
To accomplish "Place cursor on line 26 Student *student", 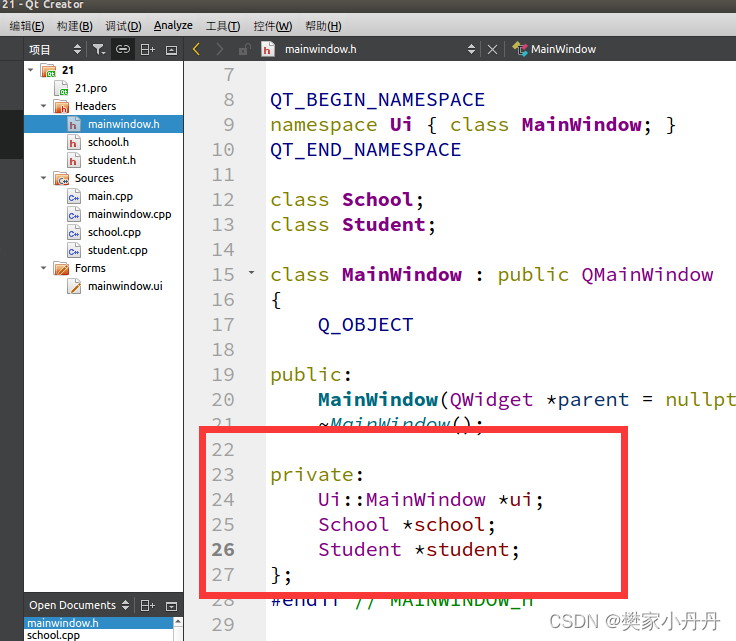I will coord(419,549).
